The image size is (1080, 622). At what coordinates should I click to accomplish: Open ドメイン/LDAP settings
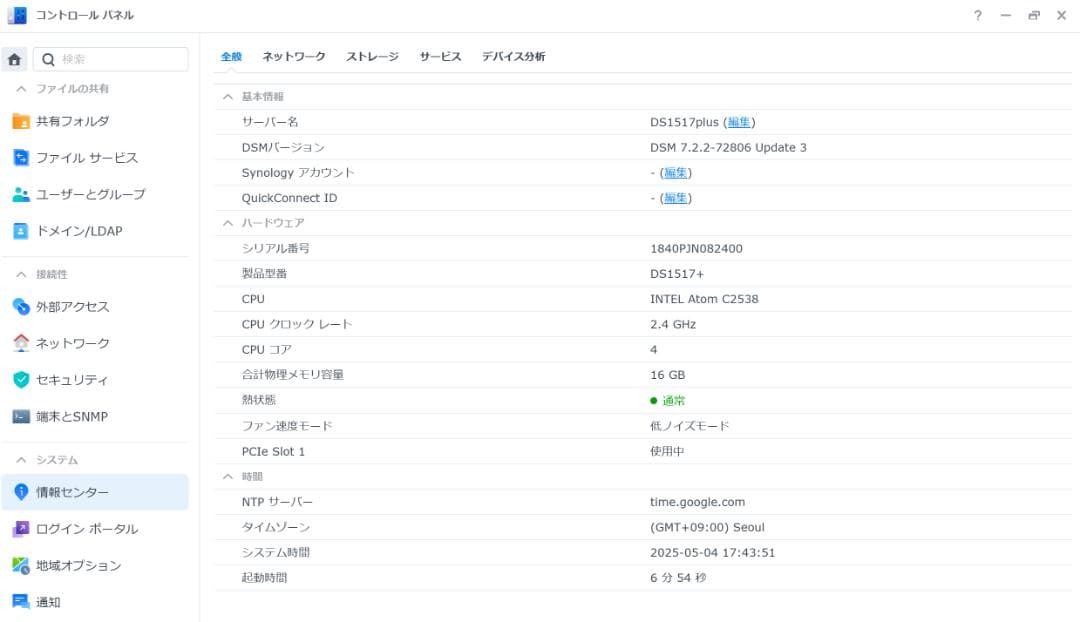(79, 231)
